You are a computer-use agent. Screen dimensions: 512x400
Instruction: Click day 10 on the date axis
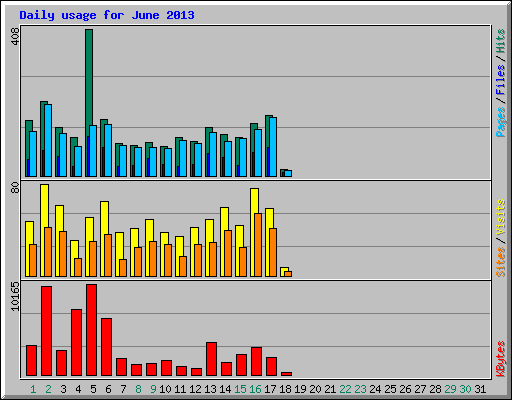point(165,389)
